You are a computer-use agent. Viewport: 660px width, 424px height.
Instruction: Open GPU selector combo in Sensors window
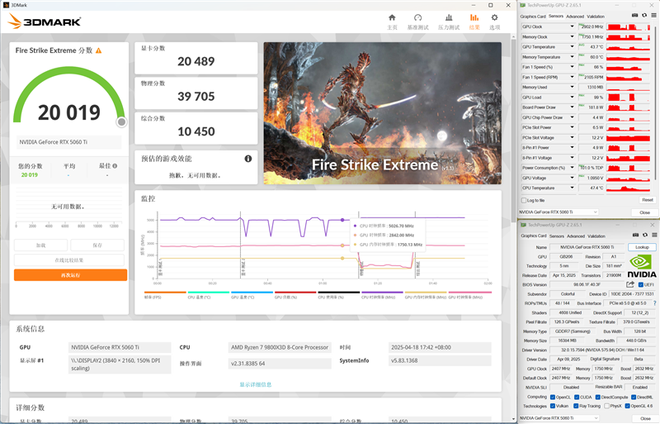pyautogui.click(x=558, y=212)
